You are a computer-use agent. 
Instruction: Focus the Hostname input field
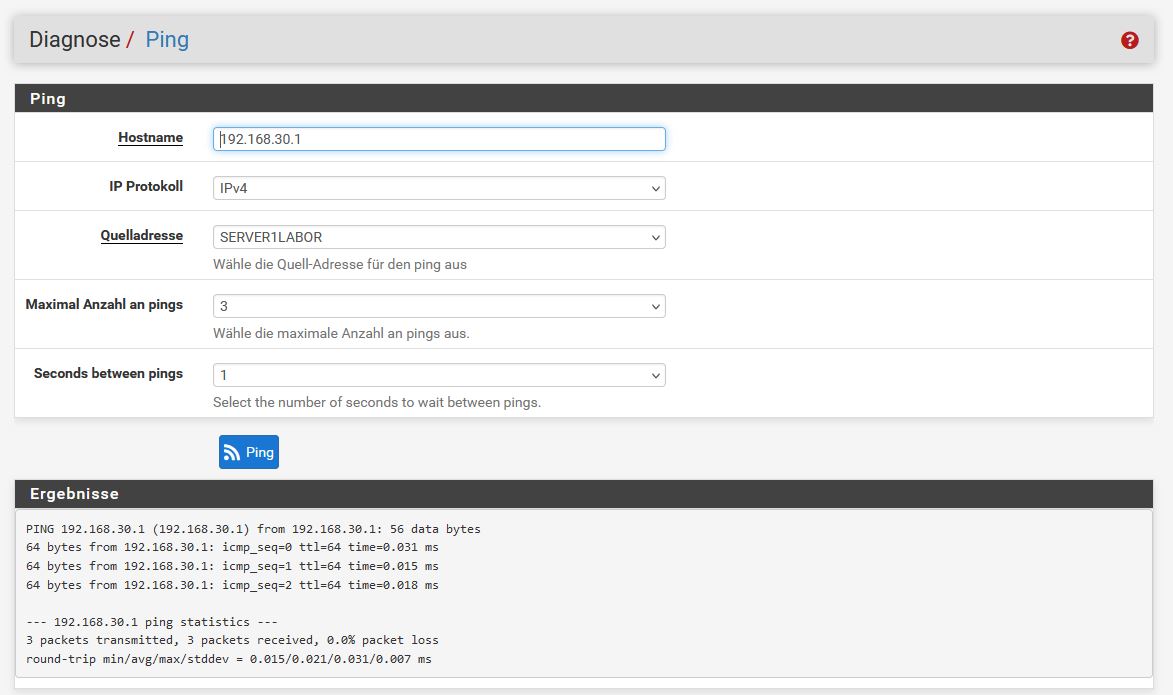439,139
